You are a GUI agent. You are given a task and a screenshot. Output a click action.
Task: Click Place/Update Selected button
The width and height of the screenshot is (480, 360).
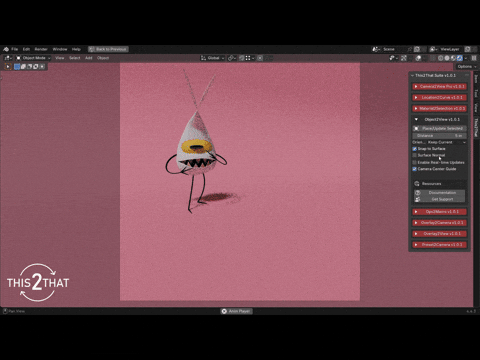coord(439,128)
